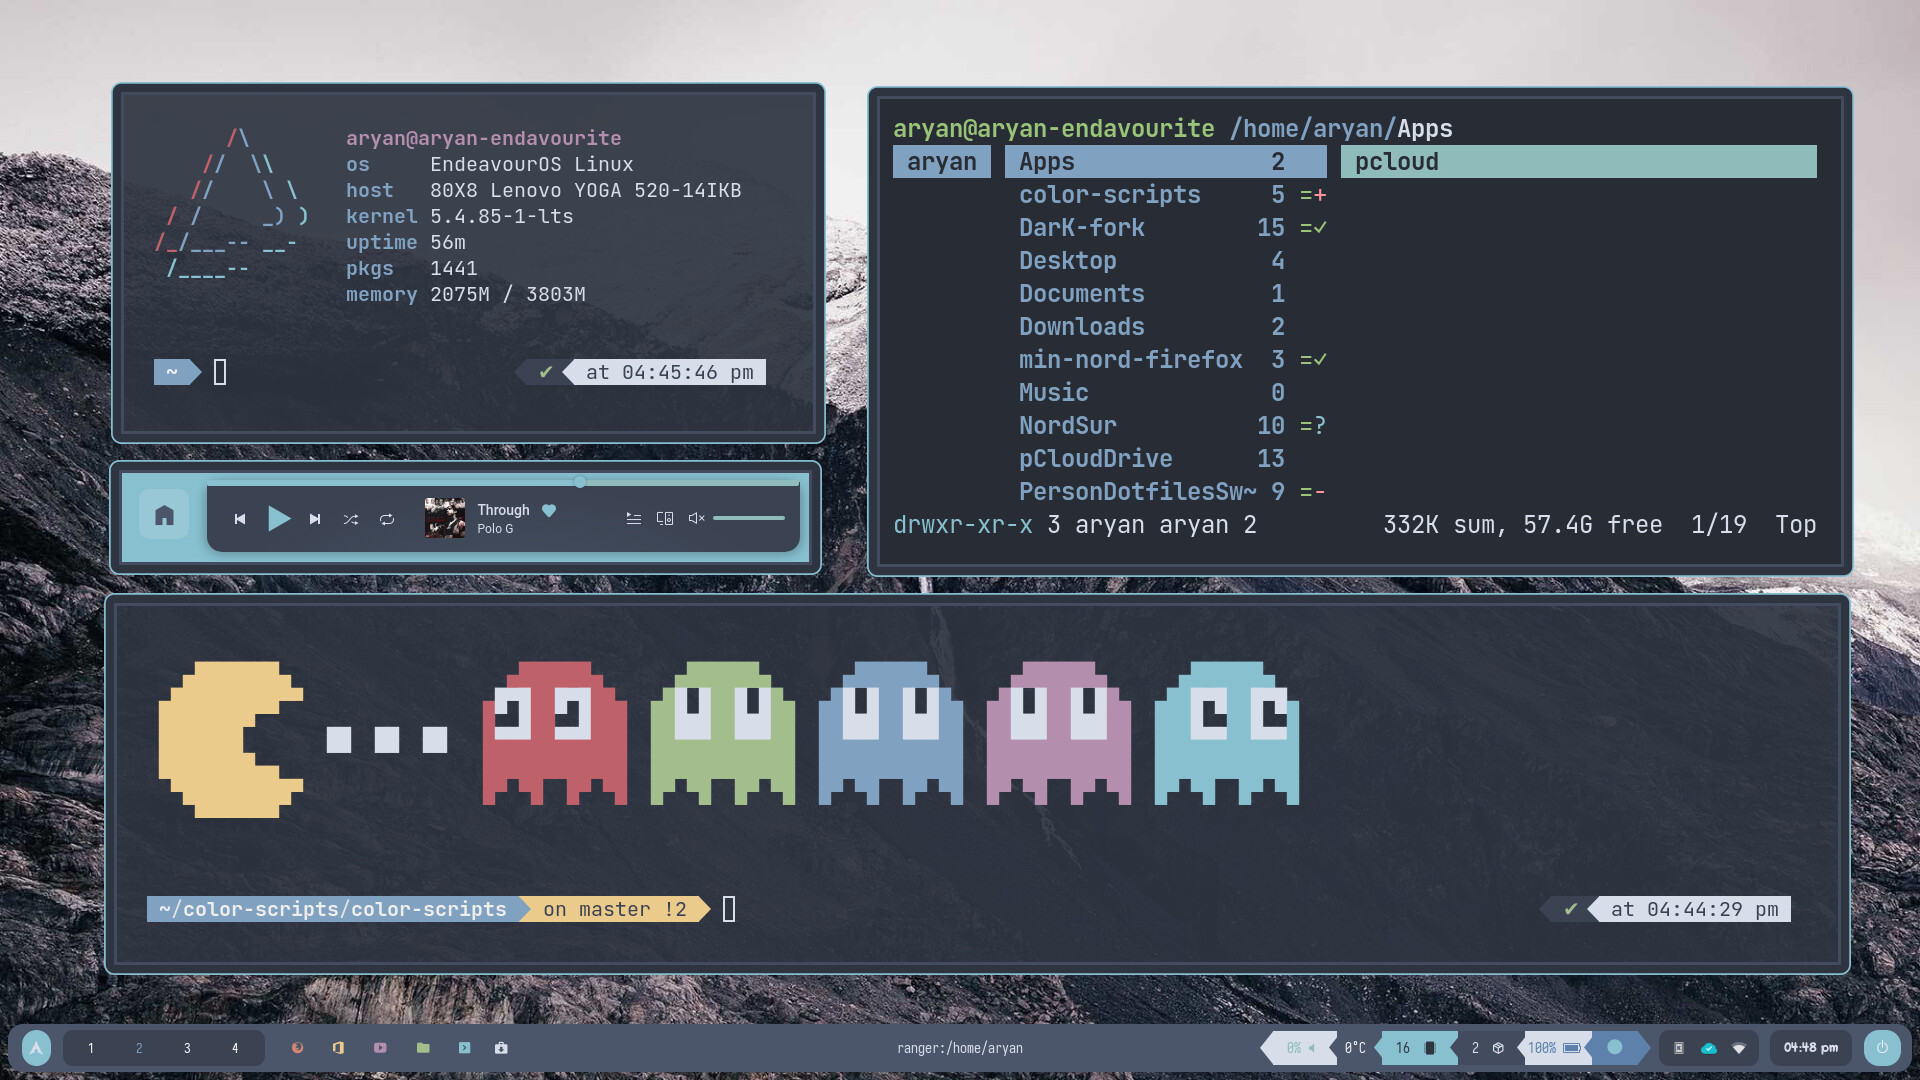
Task: Launch the terminal icon in bar
Action: coord(464,1048)
